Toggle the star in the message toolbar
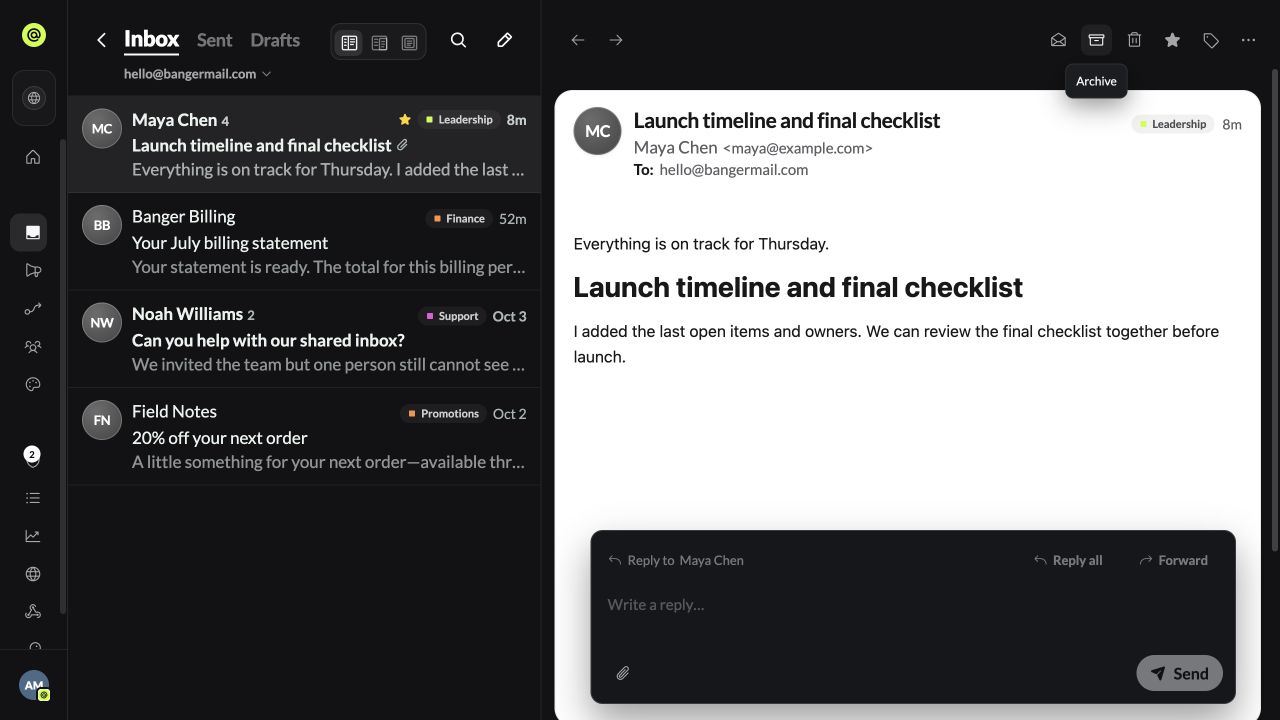1280x720 pixels. (x=1172, y=40)
